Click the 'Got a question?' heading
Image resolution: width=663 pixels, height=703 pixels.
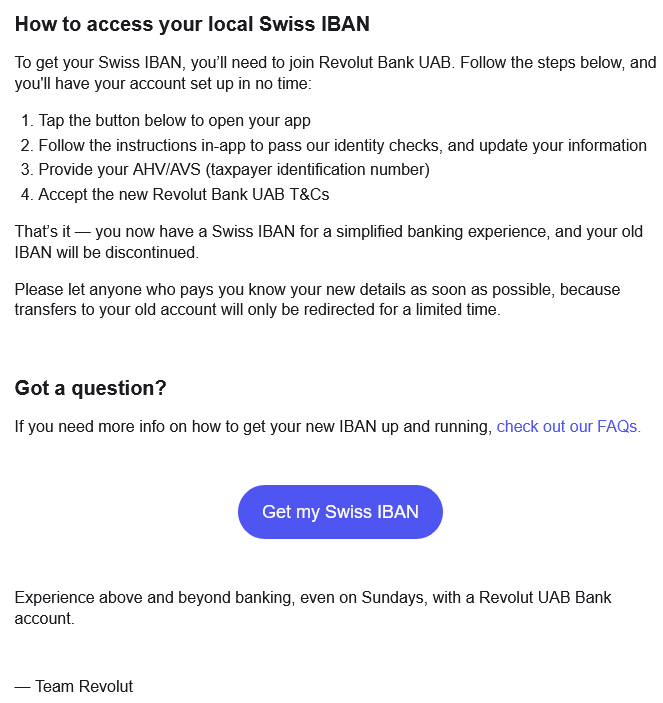91,388
